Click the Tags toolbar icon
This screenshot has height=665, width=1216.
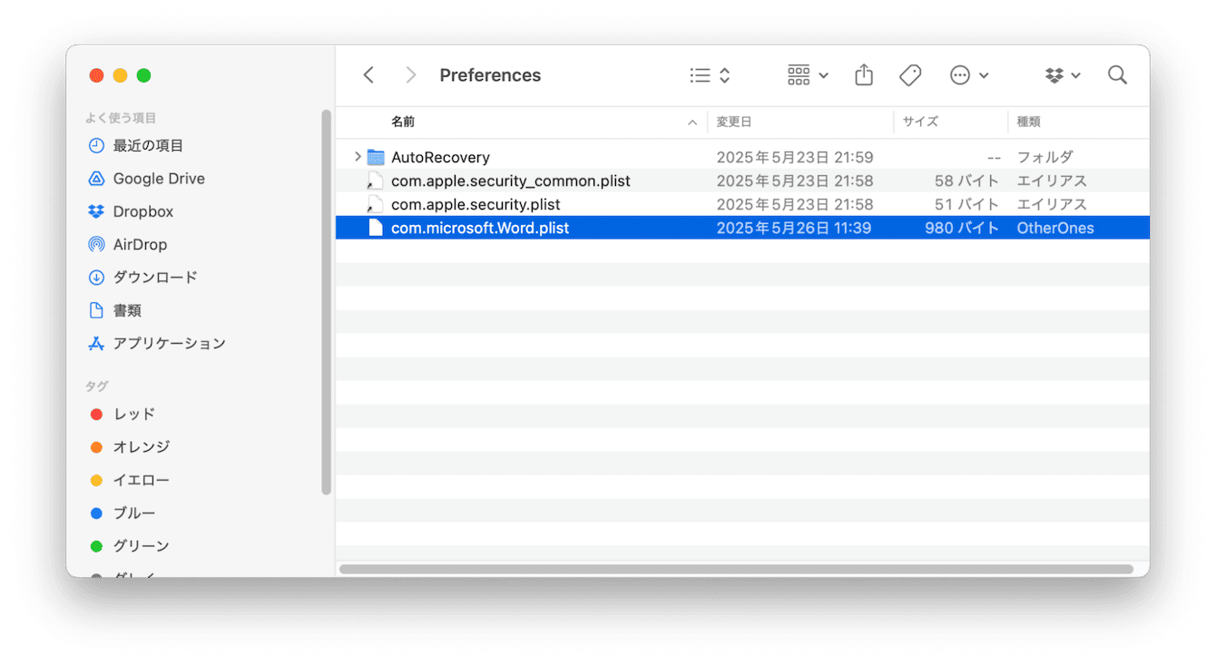pyautogui.click(x=910, y=75)
